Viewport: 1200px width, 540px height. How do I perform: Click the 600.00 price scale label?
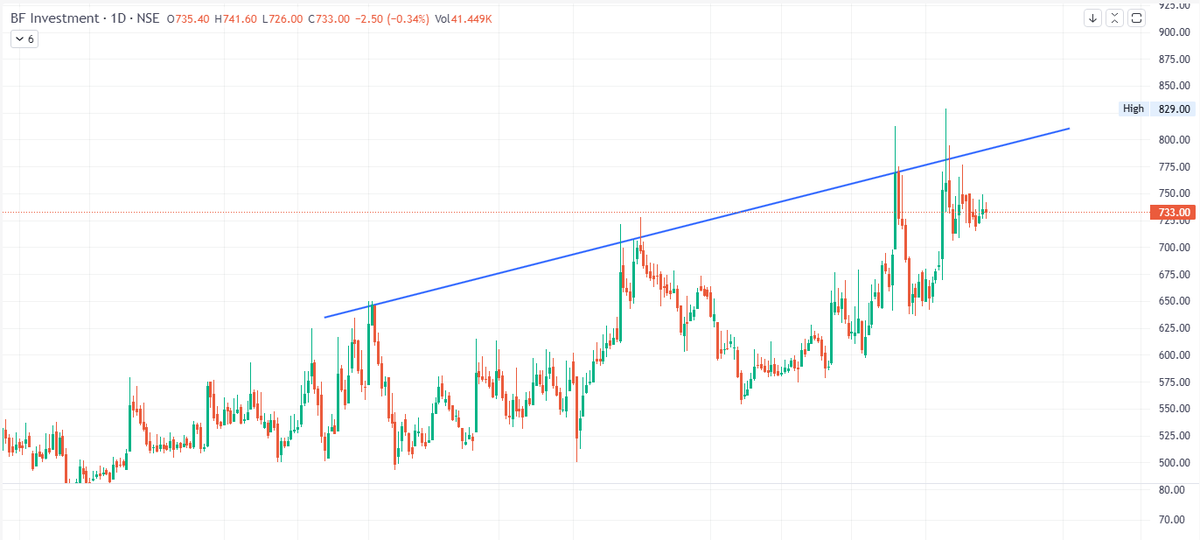(1174, 355)
